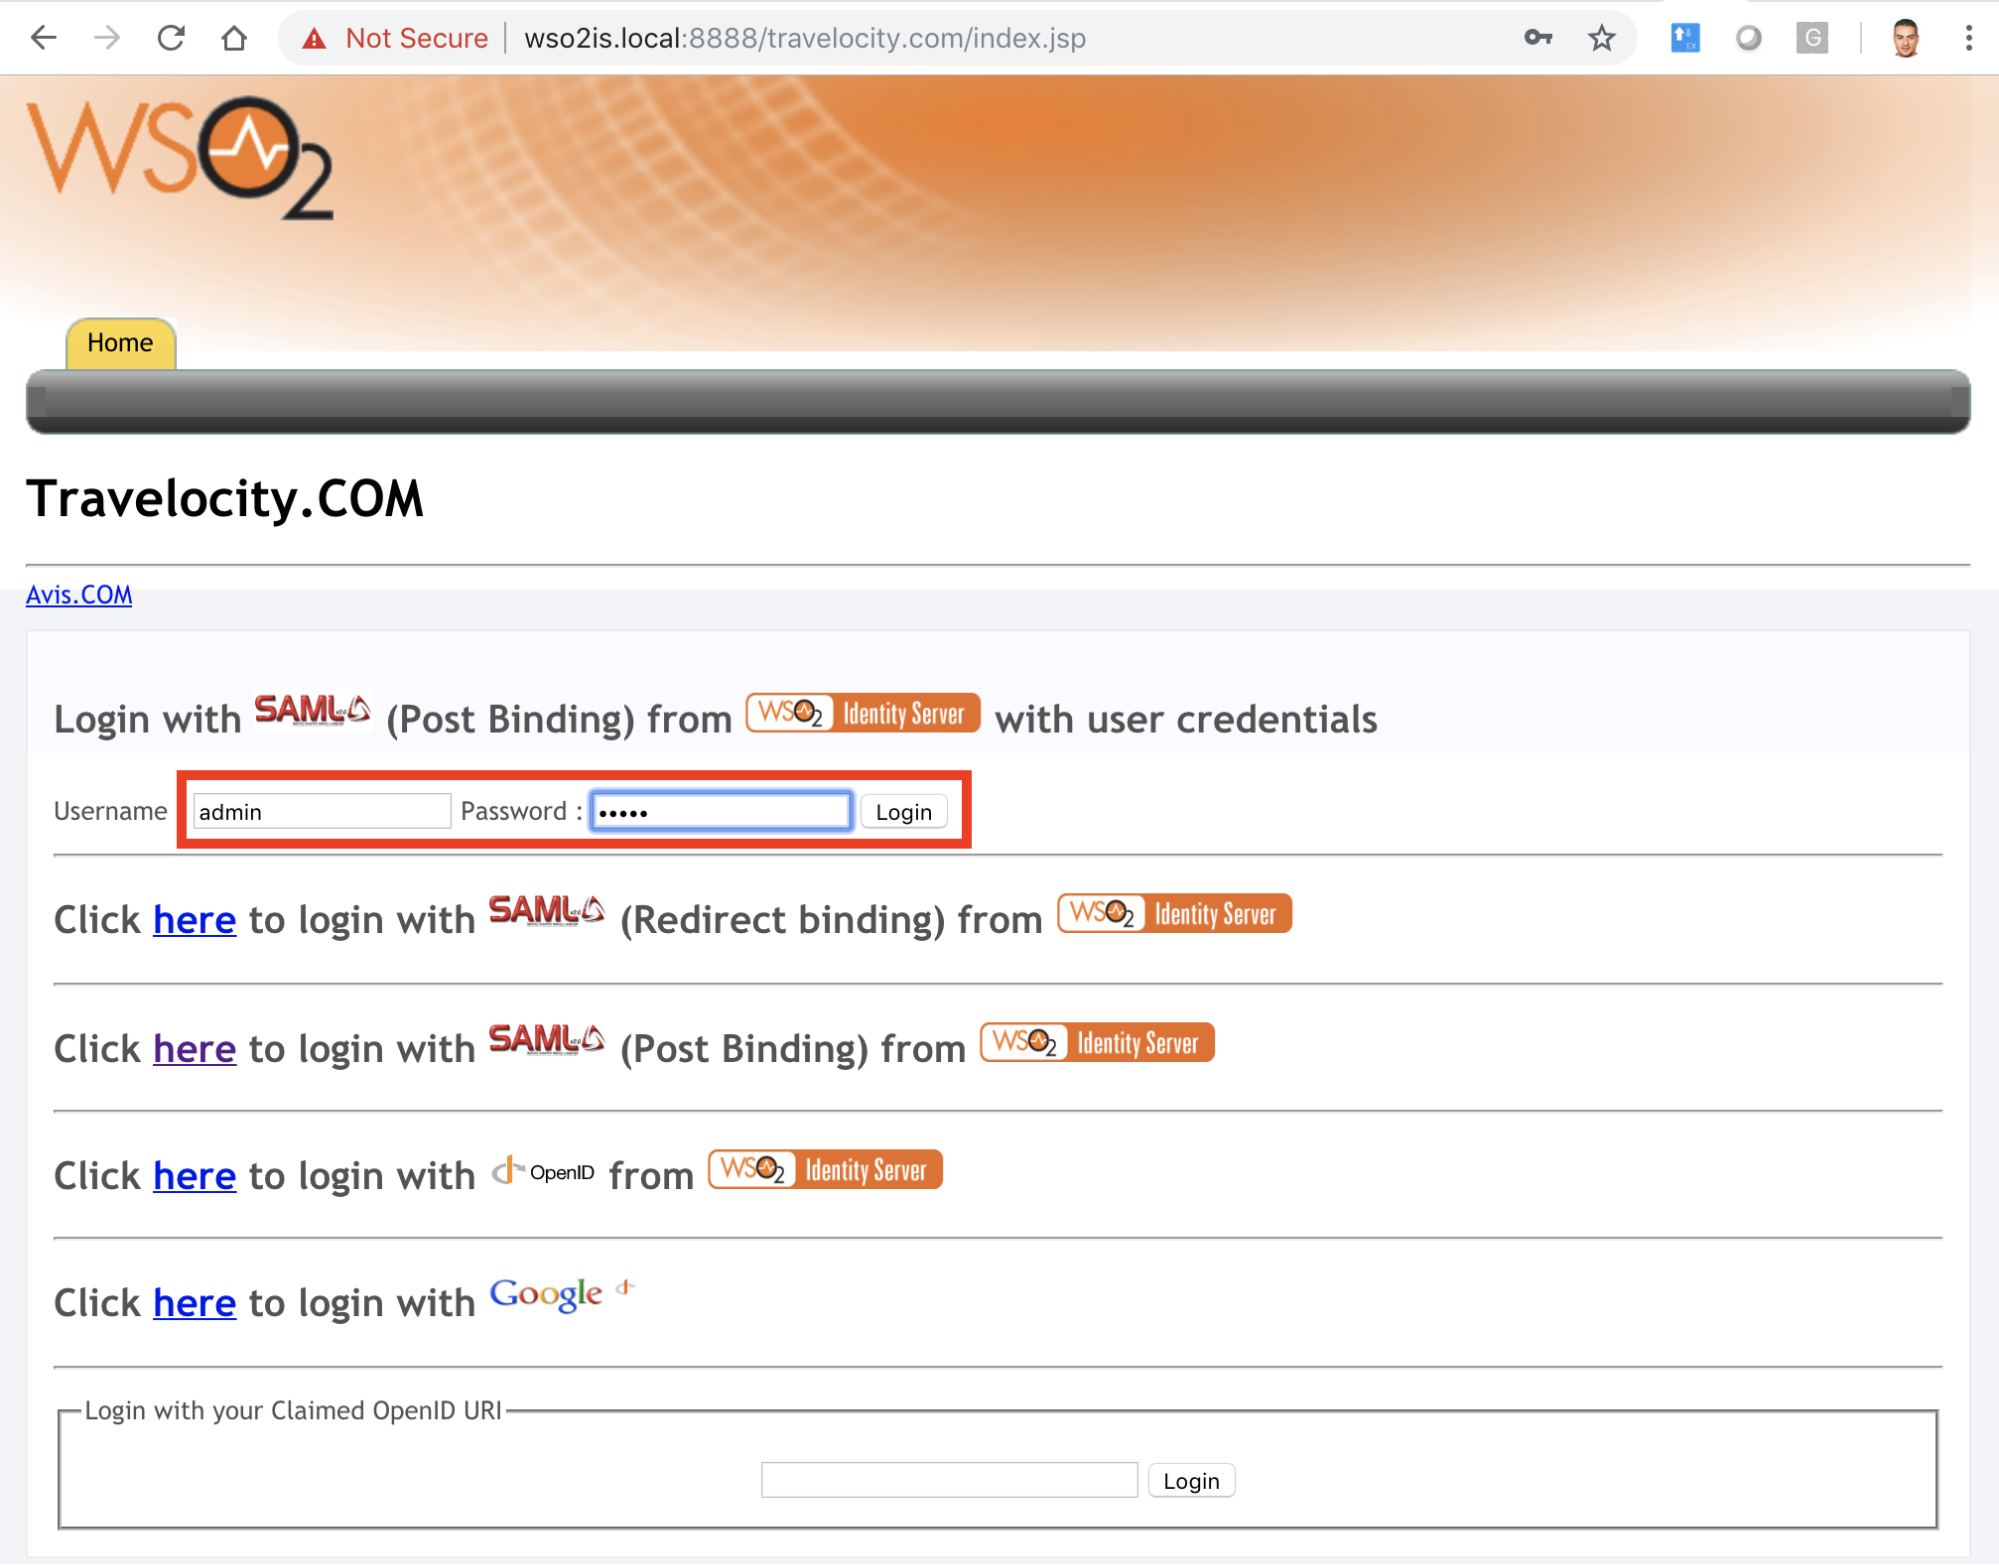
Task: Click the username field containing admin
Action: click(x=321, y=811)
